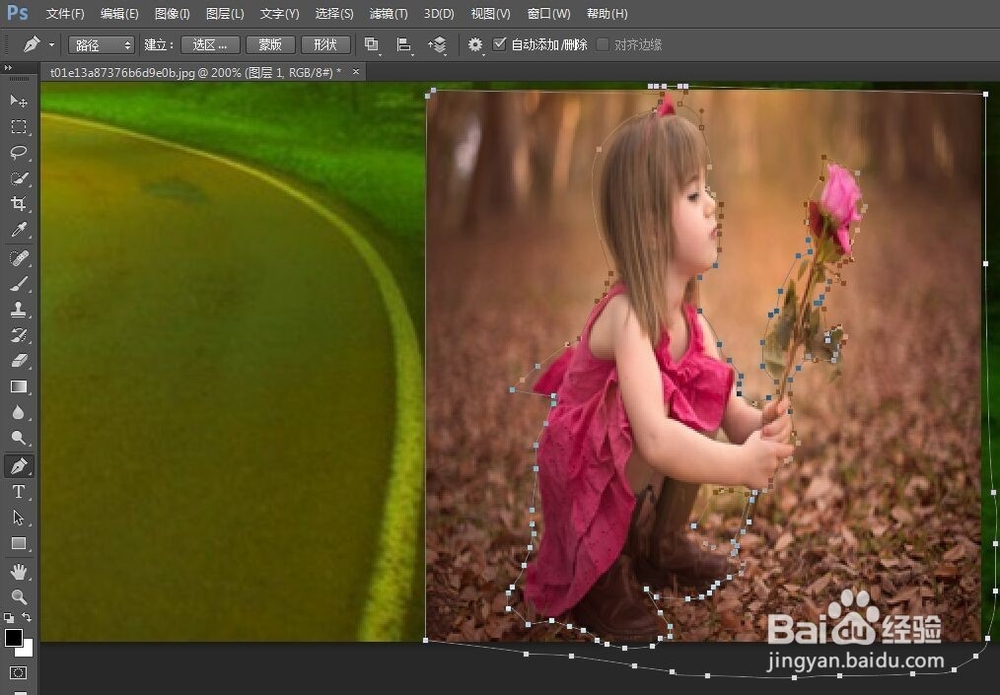Open the 滤镜(T) menu

click(388, 13)
